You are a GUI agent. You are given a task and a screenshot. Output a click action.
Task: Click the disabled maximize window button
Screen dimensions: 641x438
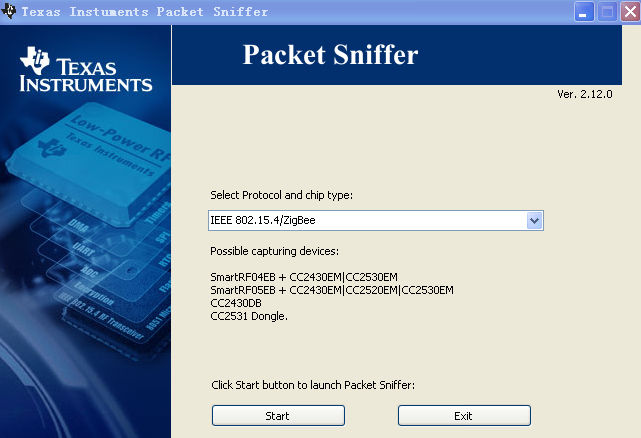(x=606, y=12)
